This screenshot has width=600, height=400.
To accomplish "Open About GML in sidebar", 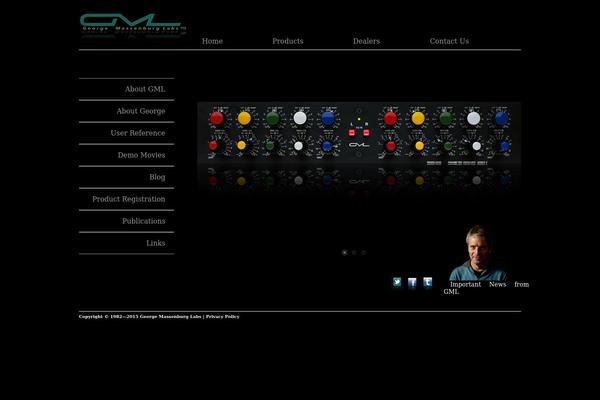I will [145, 89].
